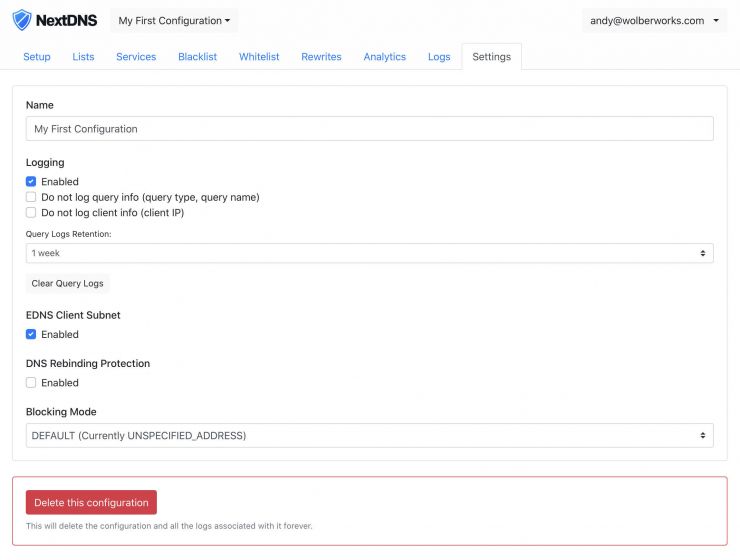This screenshot has width=740, height=560.
Task: Click the NextDNS shield logo icon
Action: point(22,20)
